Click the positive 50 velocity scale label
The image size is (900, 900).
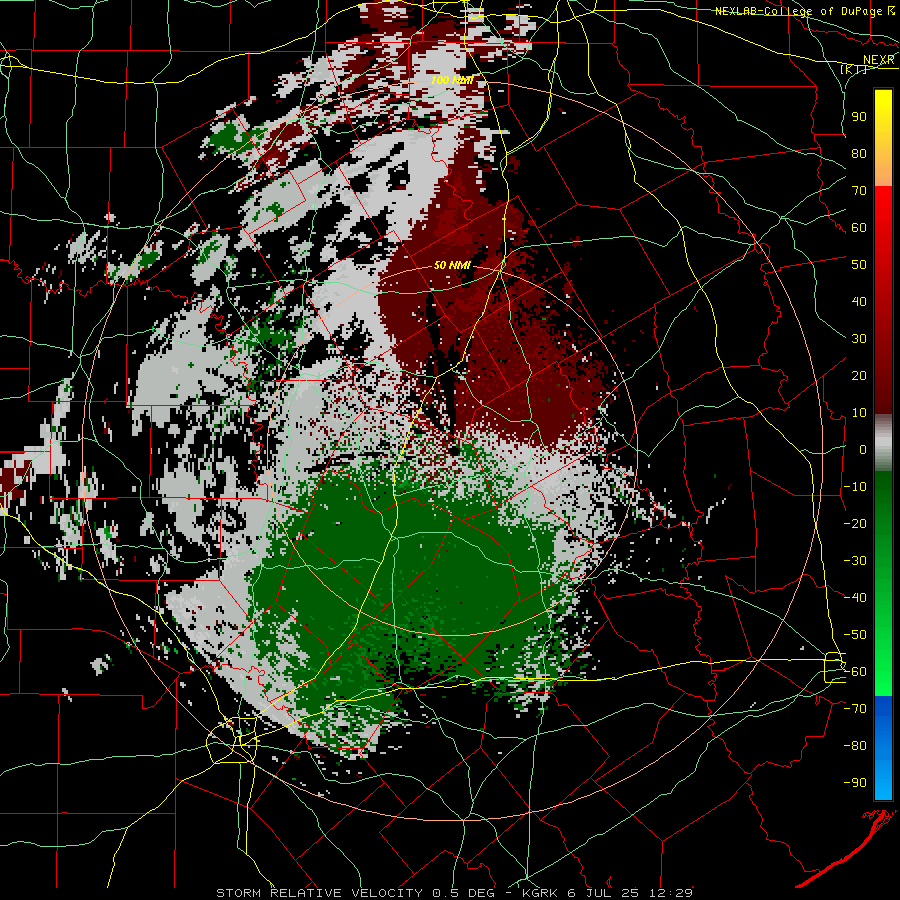coord(859,265)
